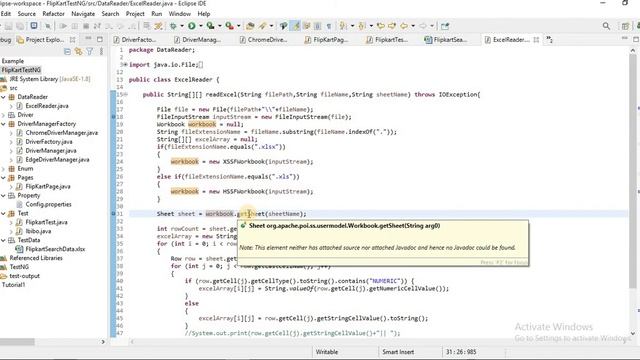This screenshot has width=640, height=360.
Task: Select Referenced Libraries node
Action: [36, 258]
